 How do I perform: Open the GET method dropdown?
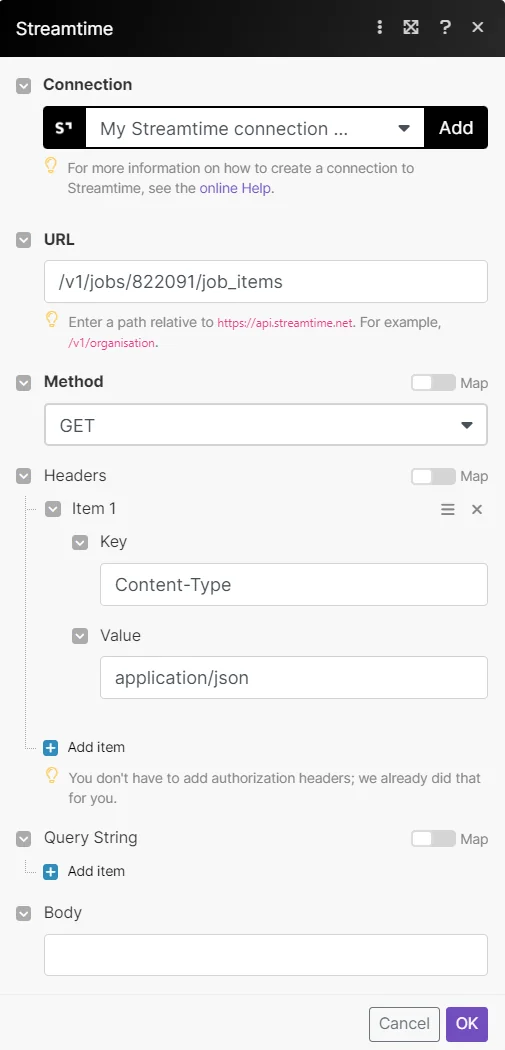[266, 425]
